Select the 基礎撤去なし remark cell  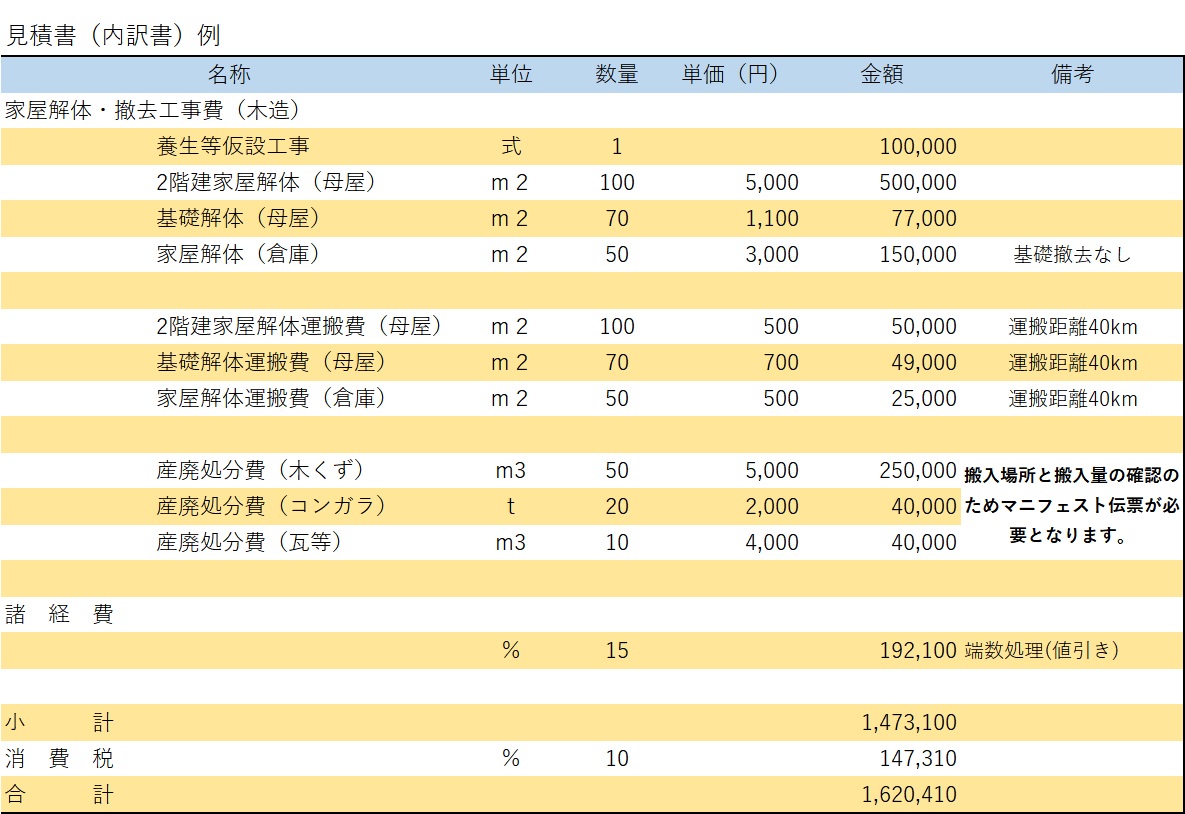(x=1072, y=255)
